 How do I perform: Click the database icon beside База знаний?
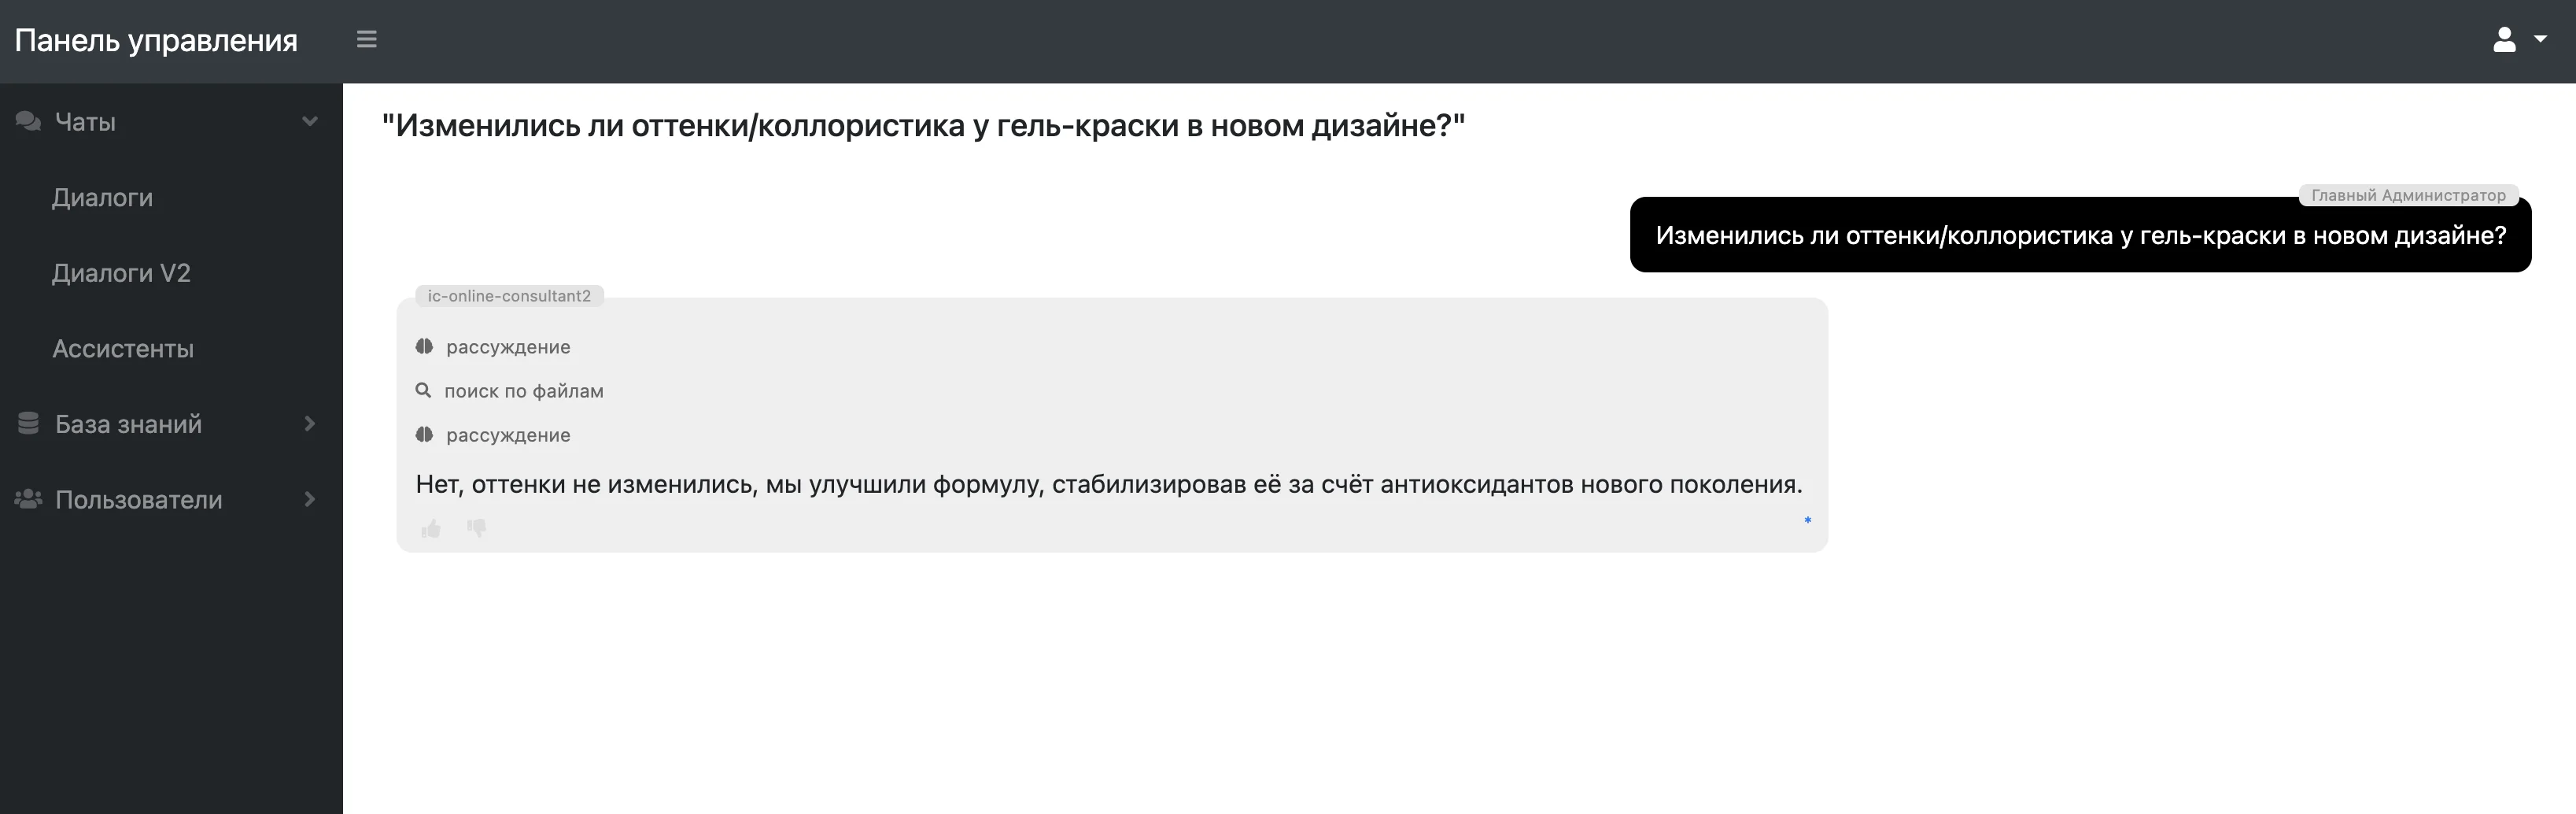tap(28, 424)
